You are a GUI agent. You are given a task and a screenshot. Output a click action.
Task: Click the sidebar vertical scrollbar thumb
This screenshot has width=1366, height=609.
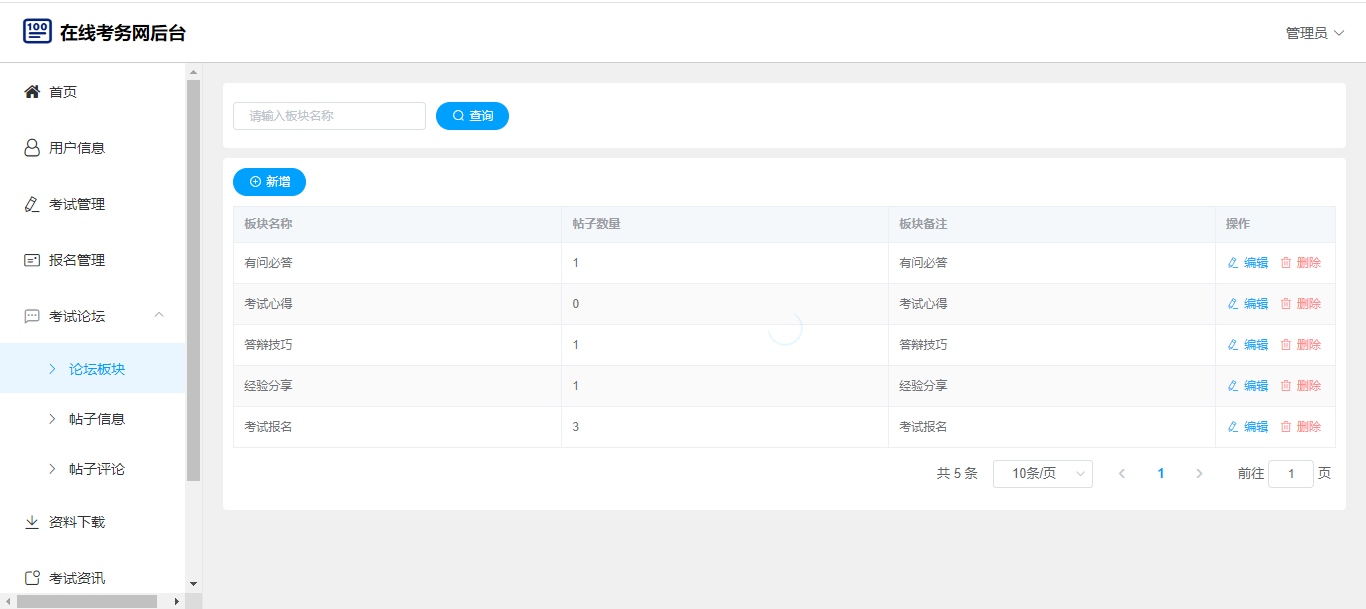click(x=193, y=280)
